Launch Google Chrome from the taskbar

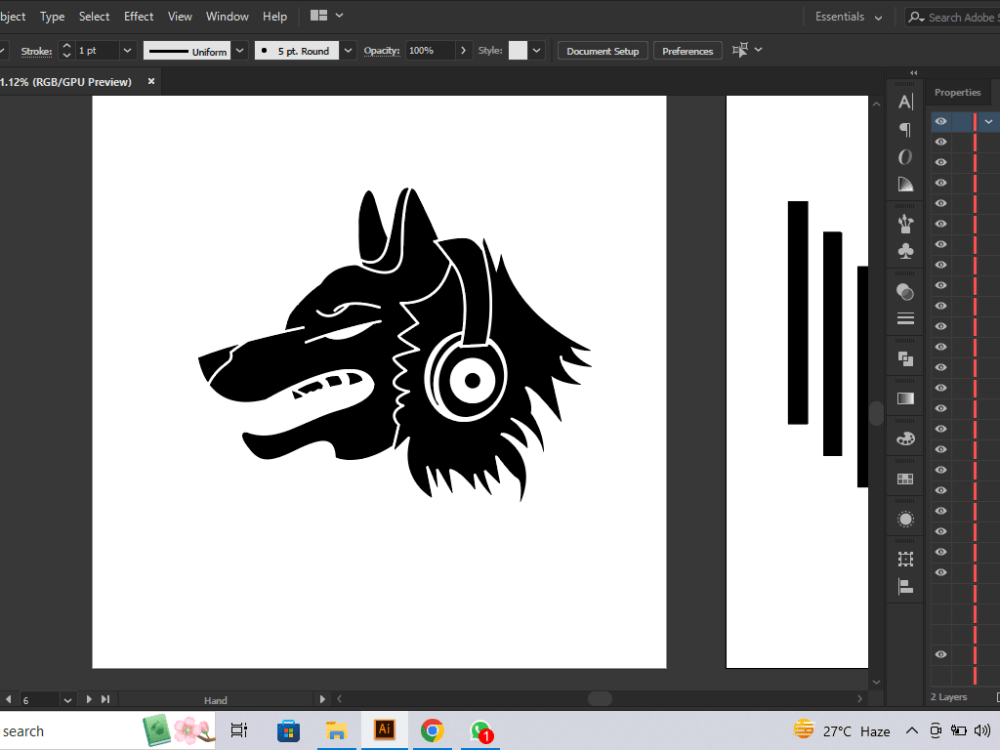click(432, 730)
